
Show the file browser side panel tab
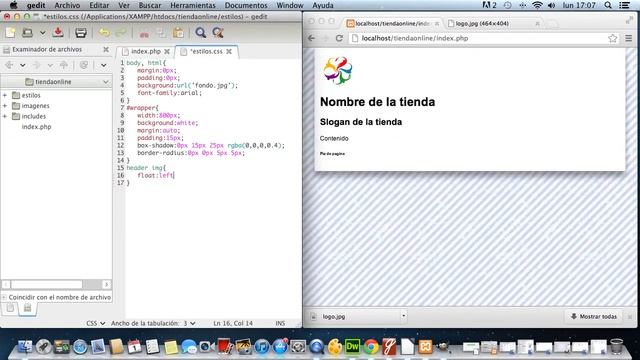(27, 308)
